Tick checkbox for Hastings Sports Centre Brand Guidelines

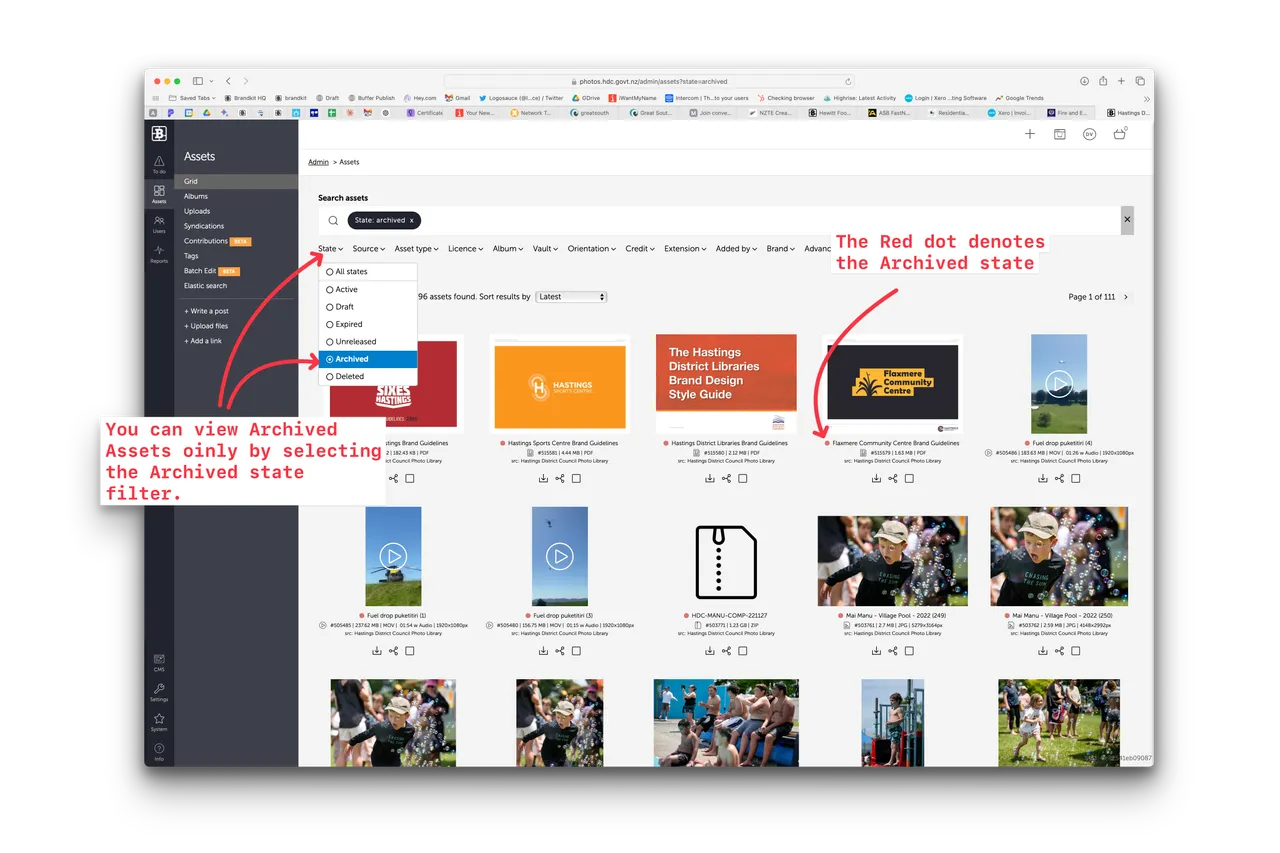pos(576,478)
